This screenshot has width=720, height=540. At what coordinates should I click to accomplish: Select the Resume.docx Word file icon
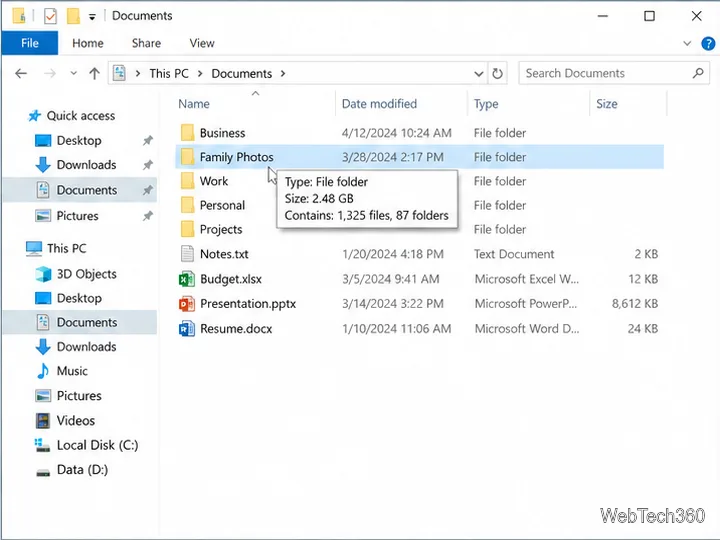tap(187, 329)
